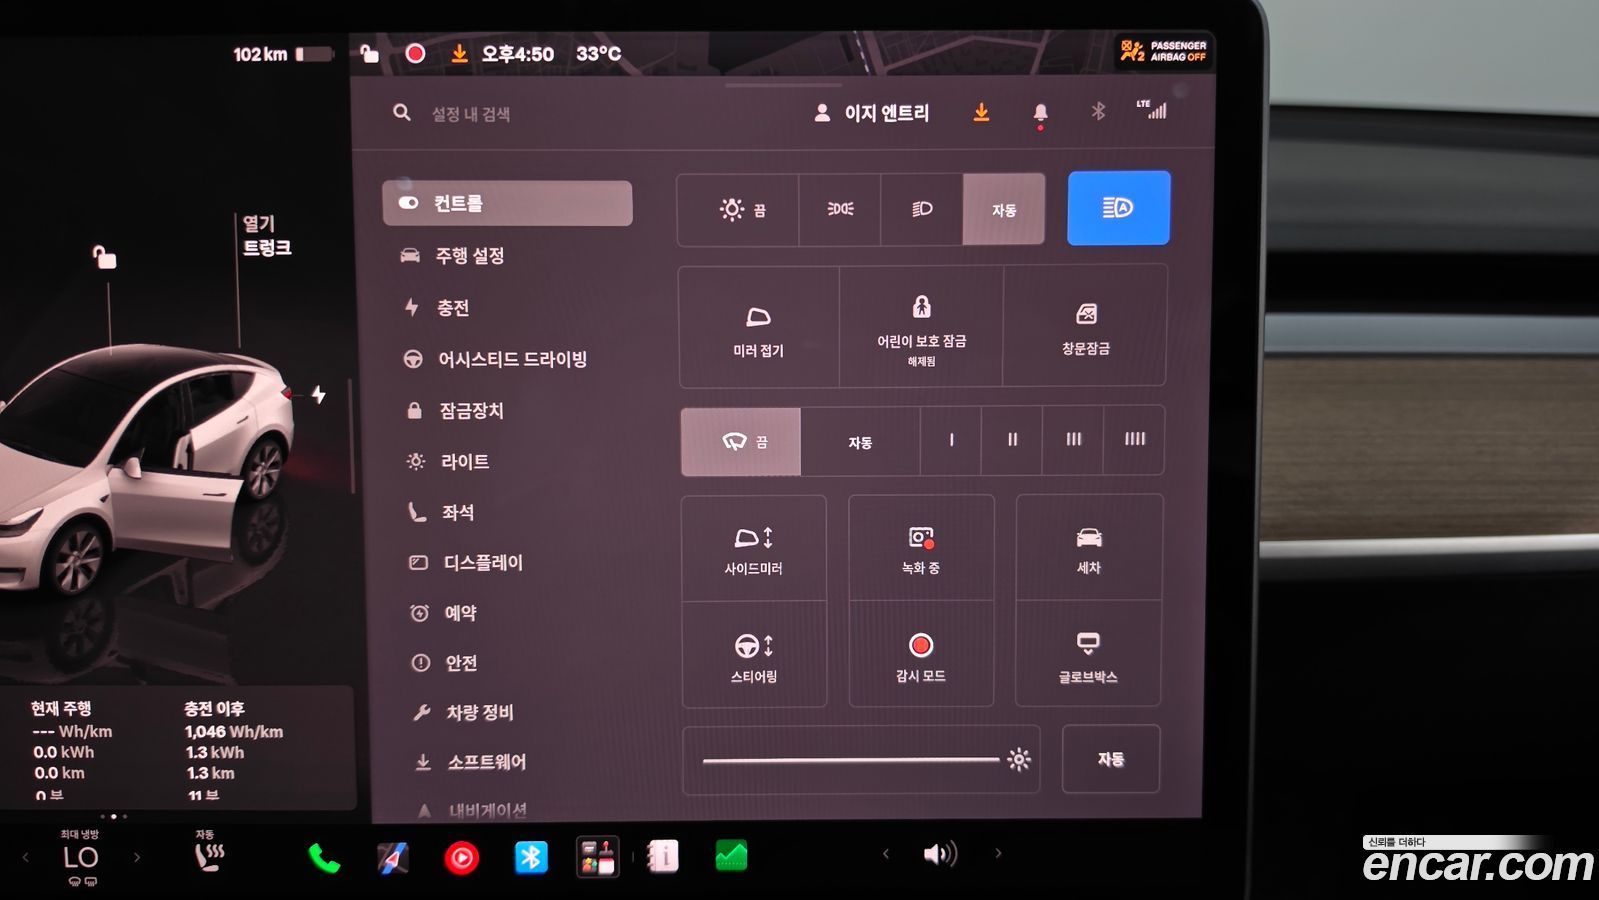Toggle child lock (어린이 보호 잠금)
Viewport: 1599px width, 900px height.
point(921,327)
